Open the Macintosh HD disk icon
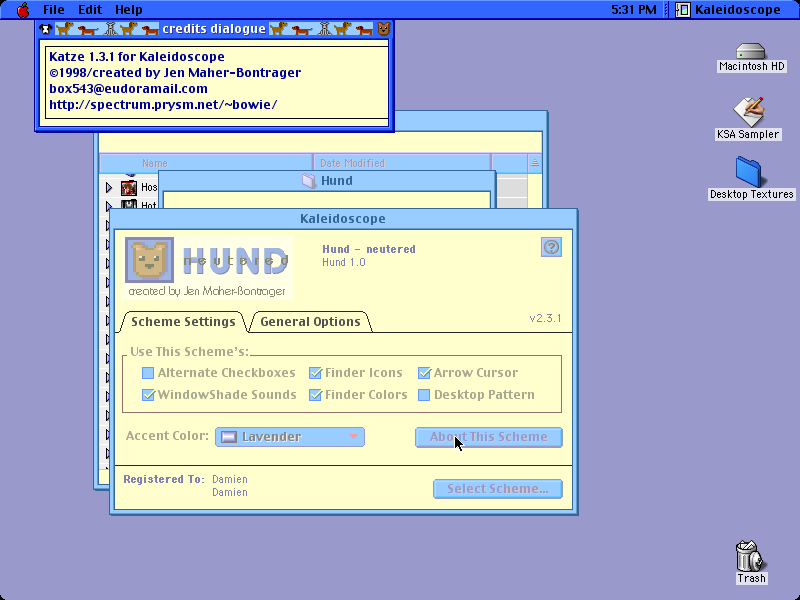This screenshot has height=600, width=800. click(751, 52)
